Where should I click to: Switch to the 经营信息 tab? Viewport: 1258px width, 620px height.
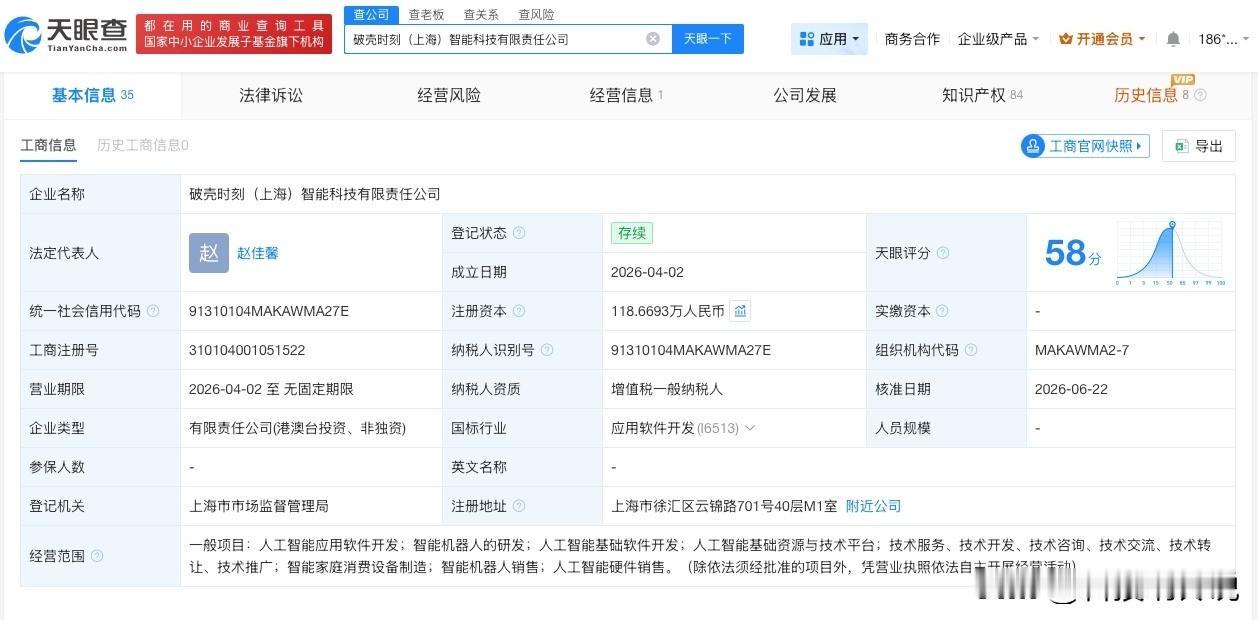627,95
